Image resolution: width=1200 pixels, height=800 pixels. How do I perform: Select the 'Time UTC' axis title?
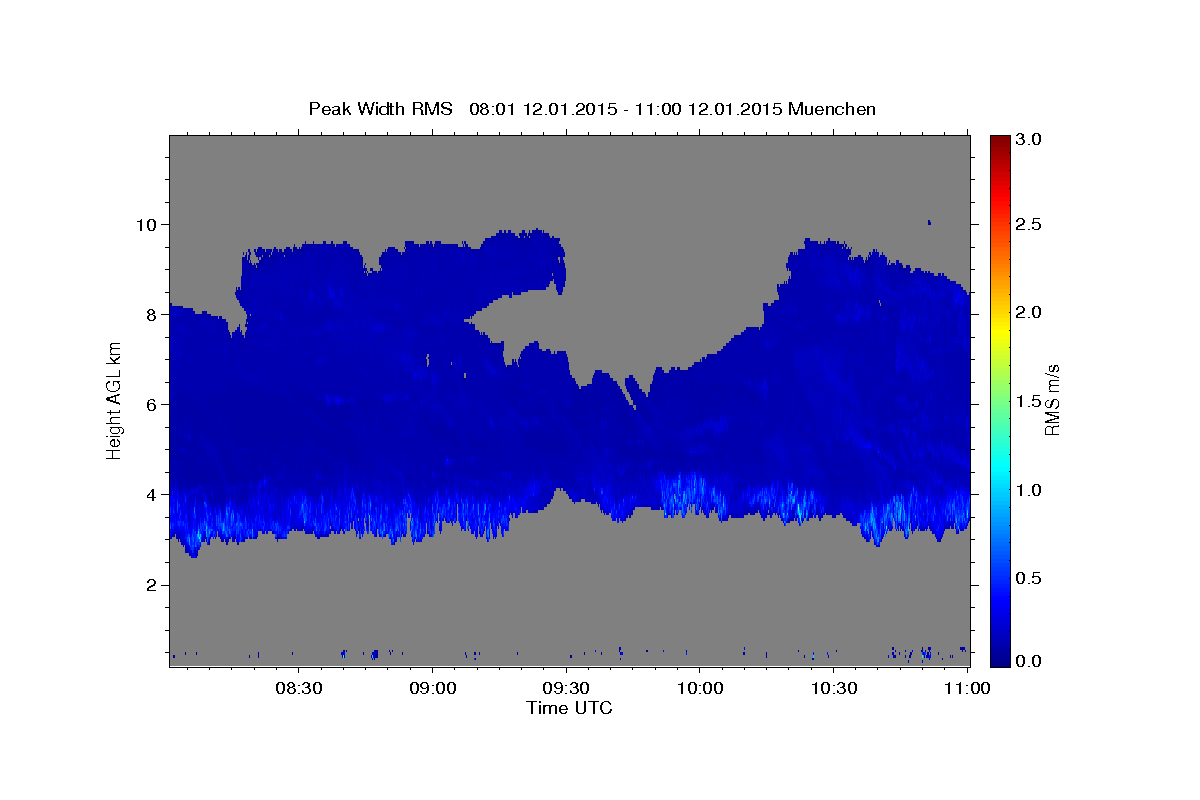[x=569, y=709]
